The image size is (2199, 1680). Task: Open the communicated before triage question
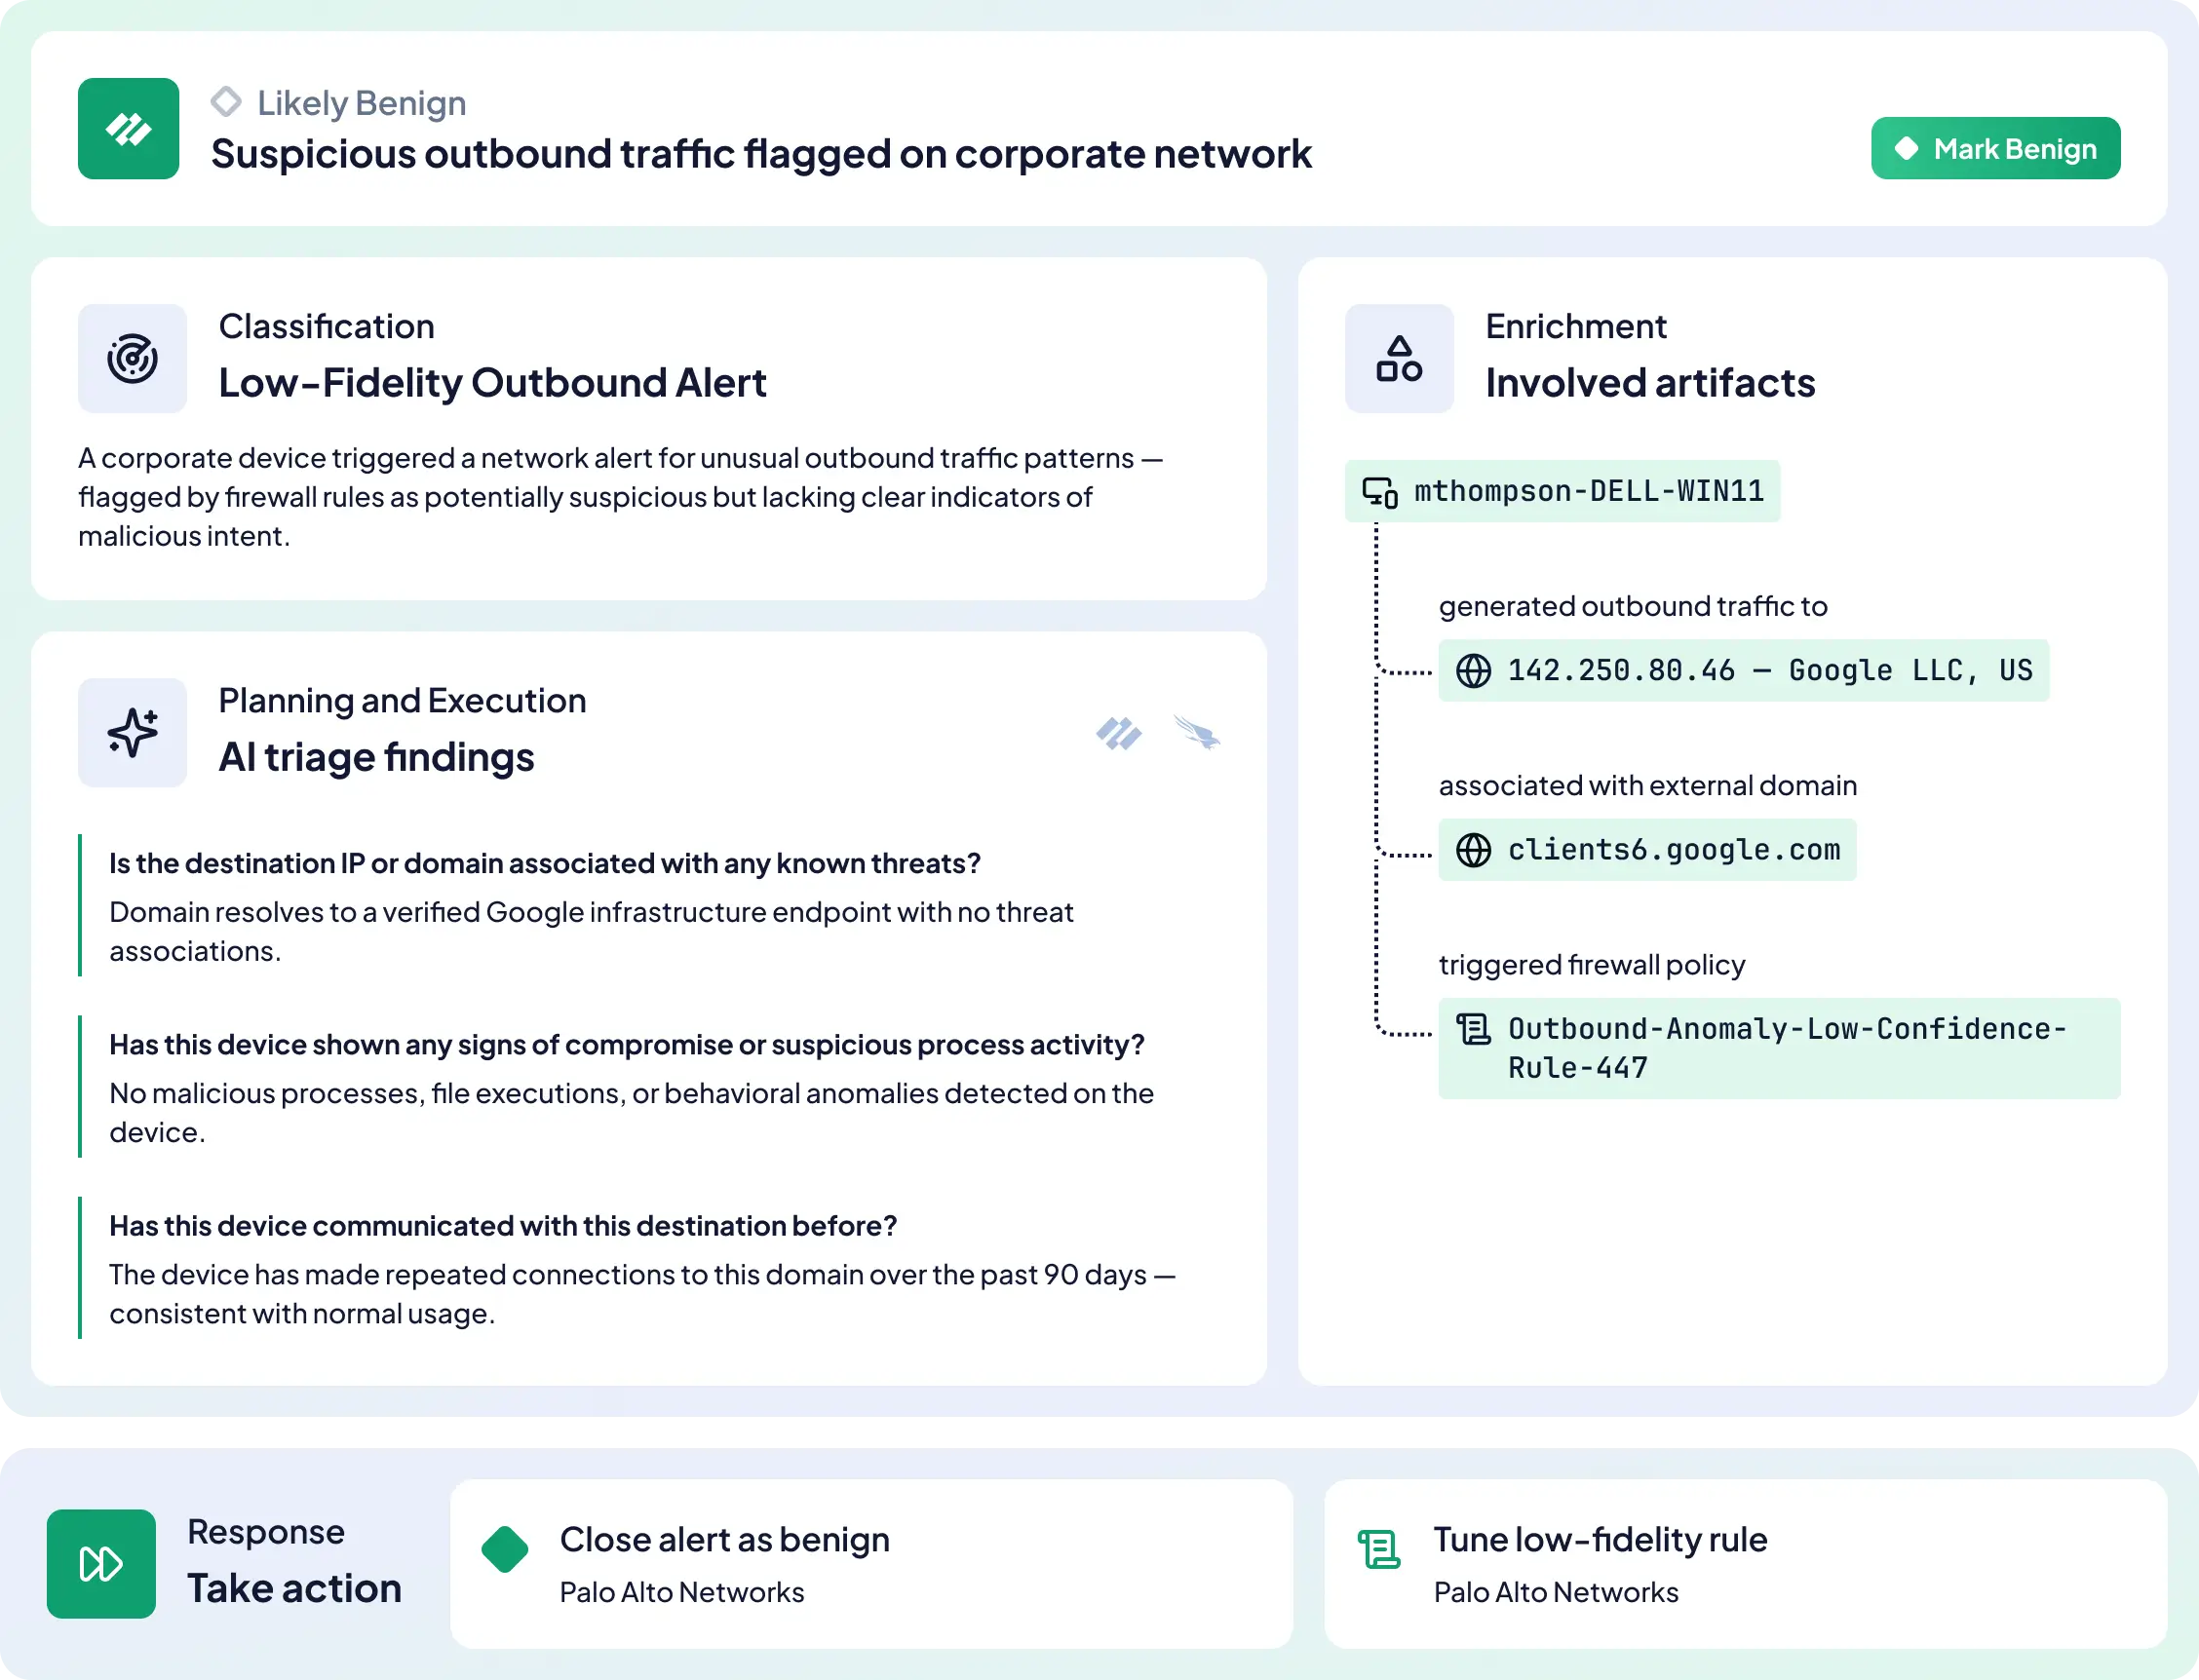pyautogui.click(x=503, y=1226)
